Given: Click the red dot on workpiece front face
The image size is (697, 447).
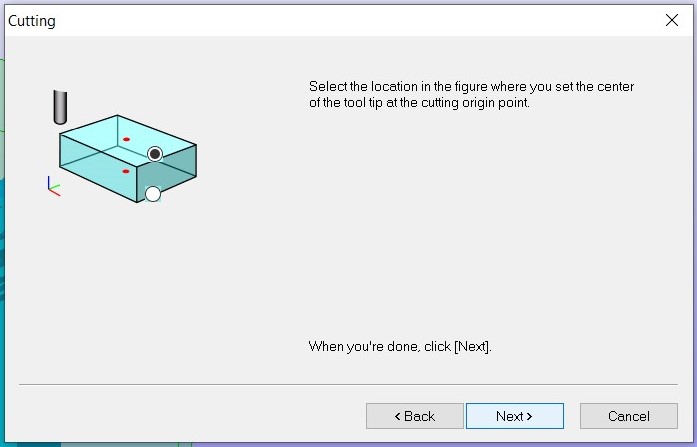Looking at the screenshot, I should [x=126, y=171].
